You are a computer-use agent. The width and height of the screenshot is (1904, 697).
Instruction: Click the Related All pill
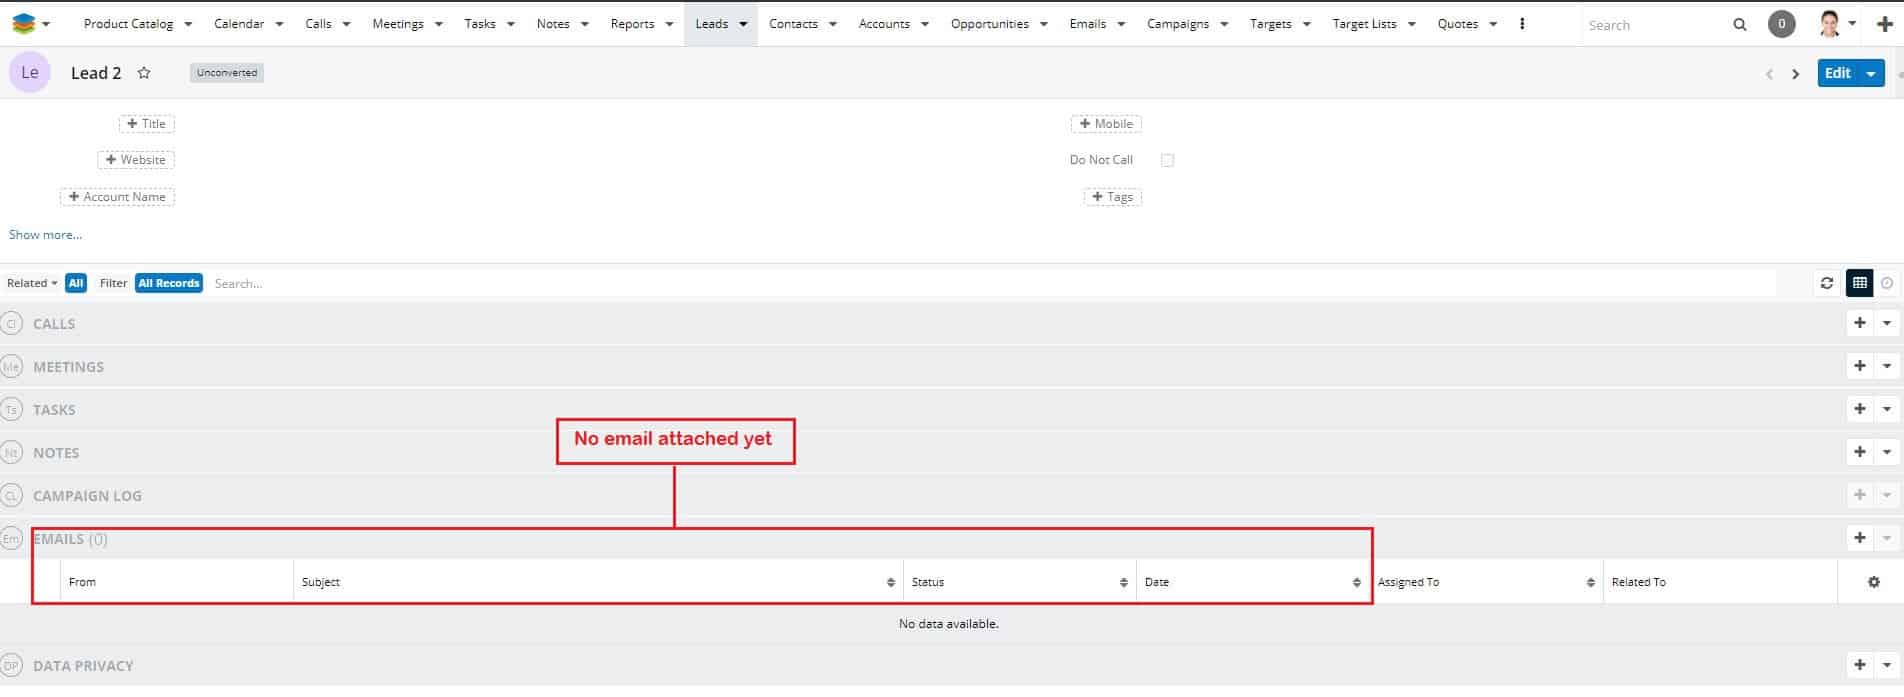[x=76, y=283]
